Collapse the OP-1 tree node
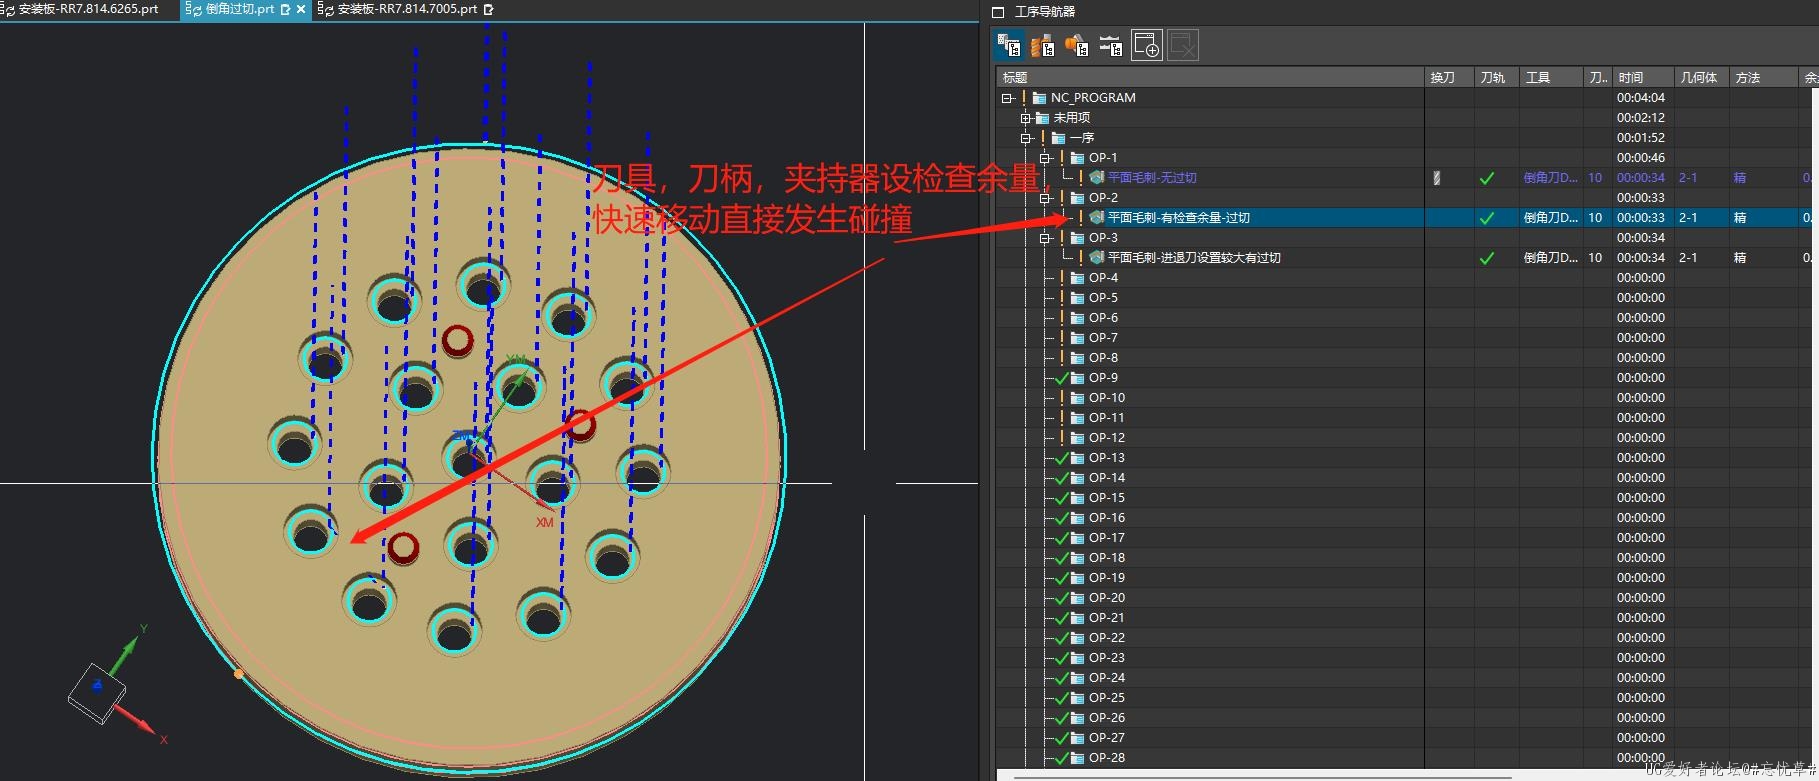The height and width of the screenshot is (781, 1819). (x=1045, y=158)
